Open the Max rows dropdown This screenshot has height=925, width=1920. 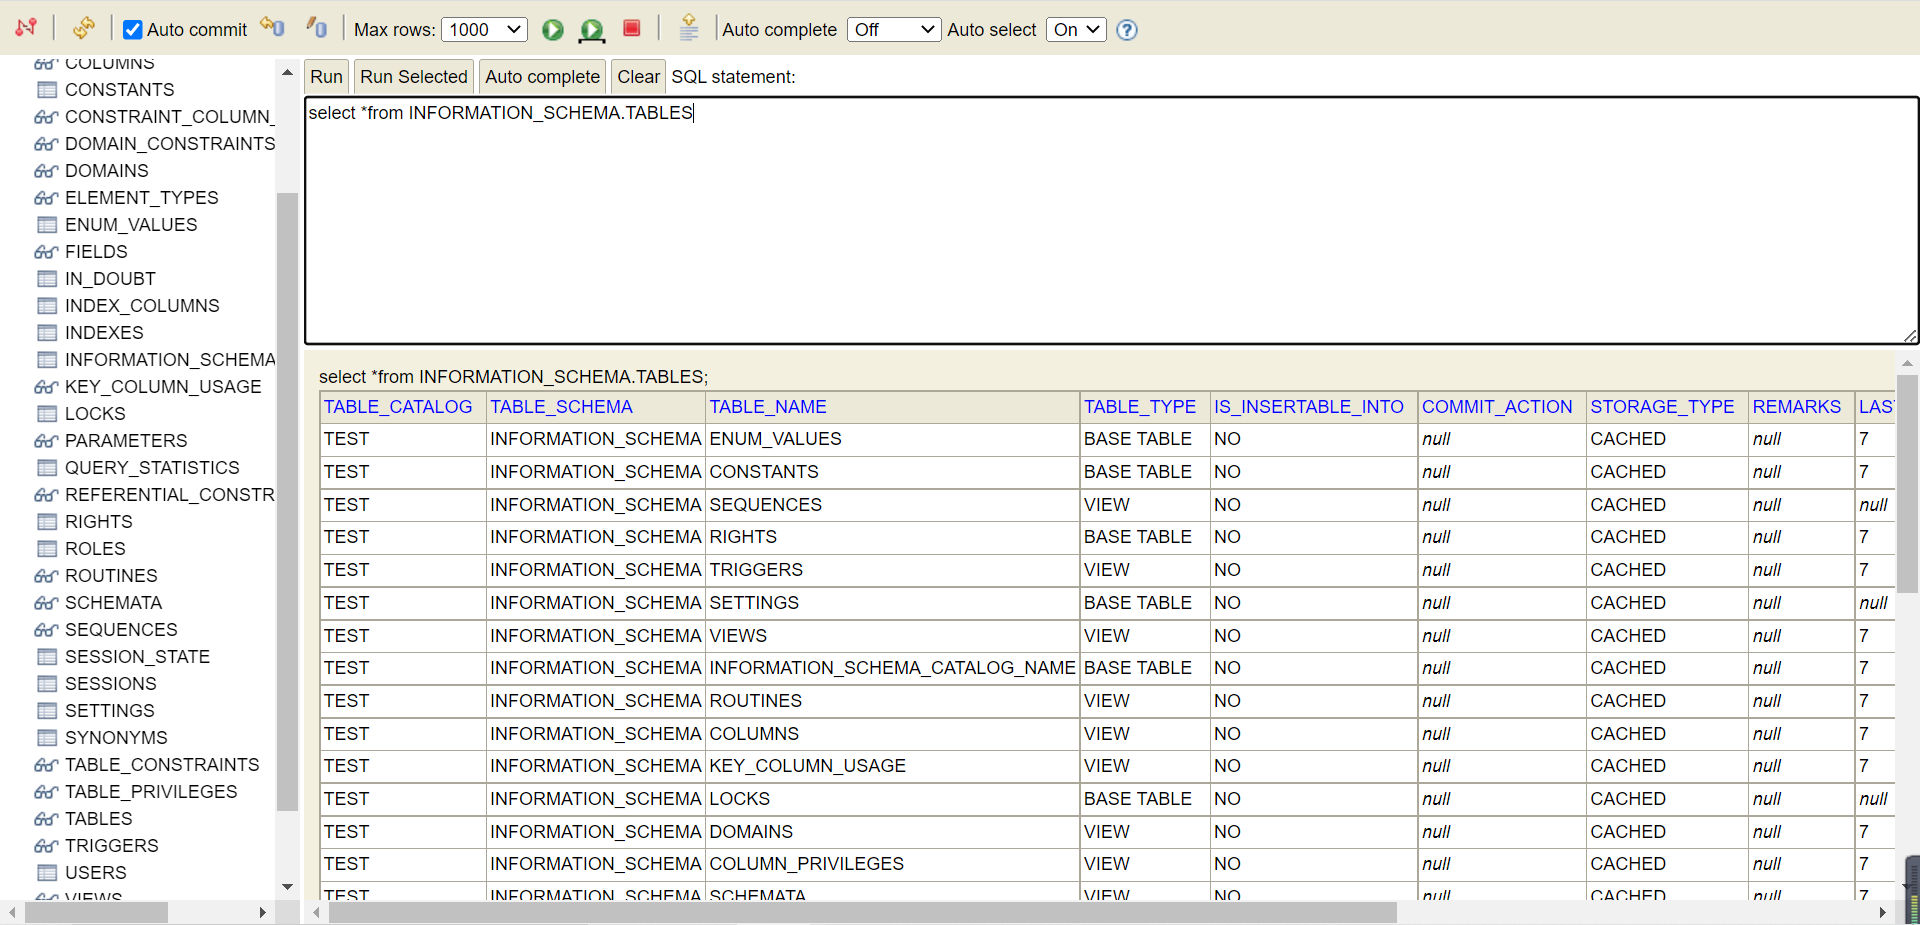pos(485,30)
